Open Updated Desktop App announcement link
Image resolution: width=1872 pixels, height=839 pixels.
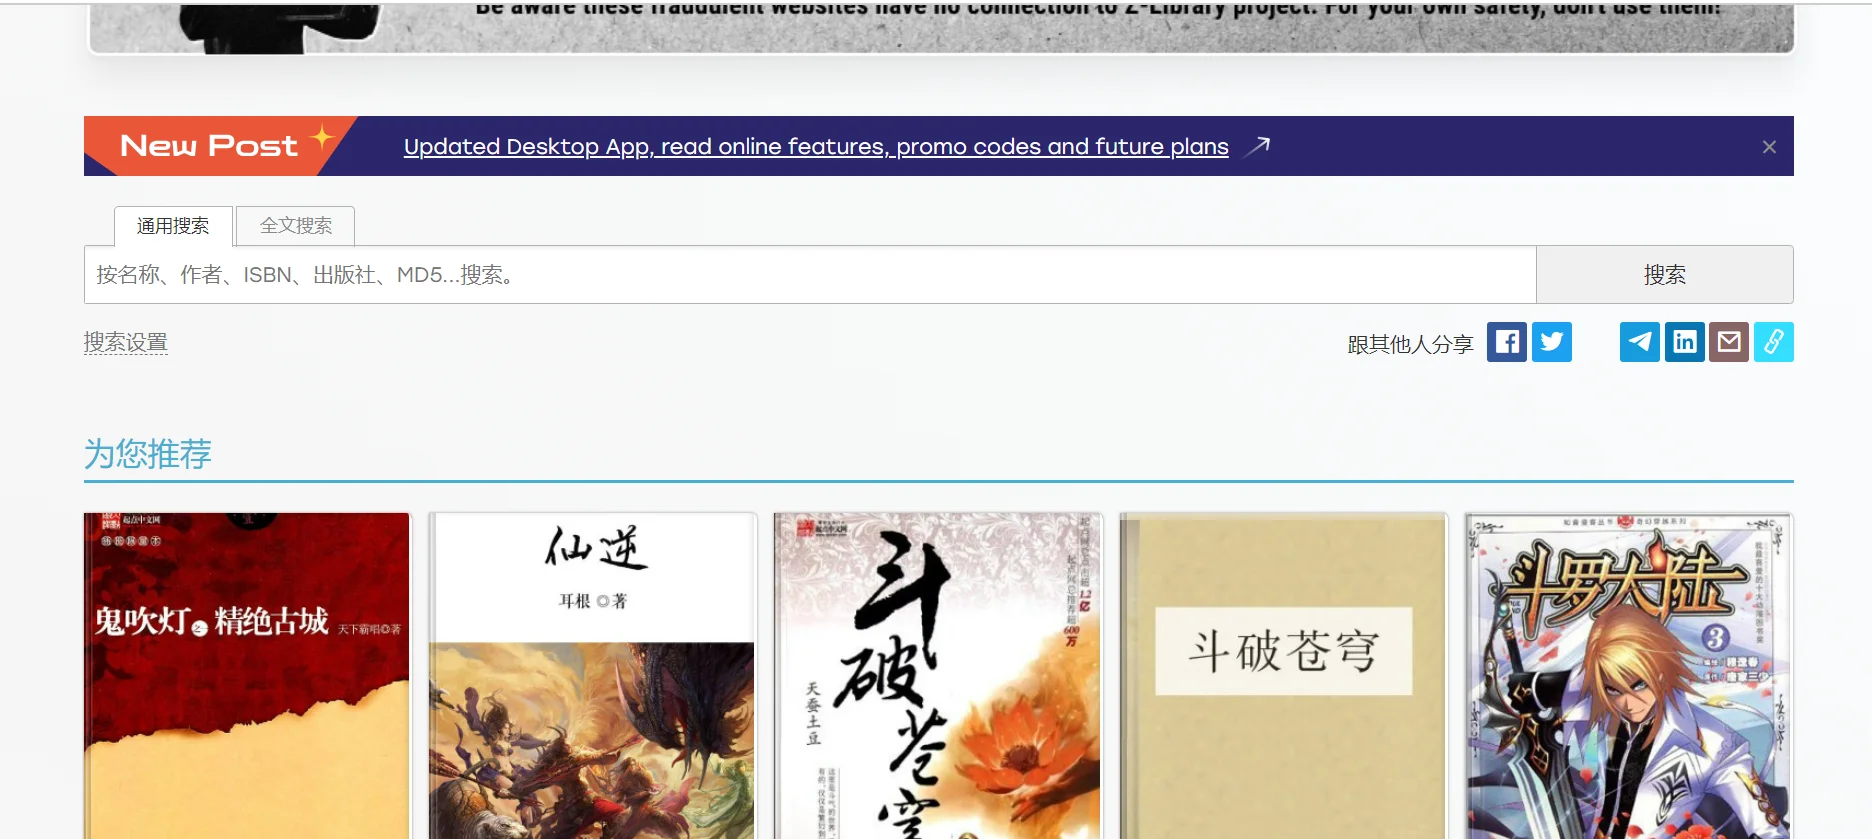tap(816, 146)
